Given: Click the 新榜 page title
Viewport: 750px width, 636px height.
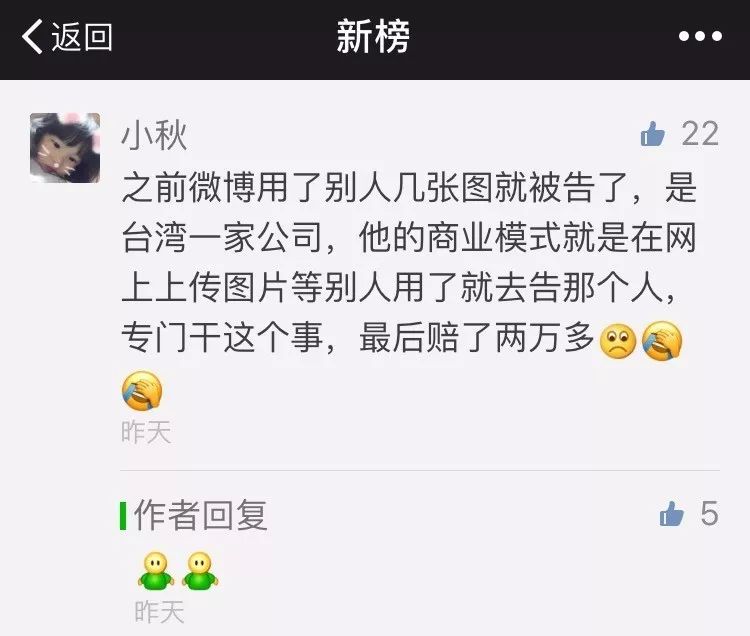Looking at the screenshot, I should (373, 36).
